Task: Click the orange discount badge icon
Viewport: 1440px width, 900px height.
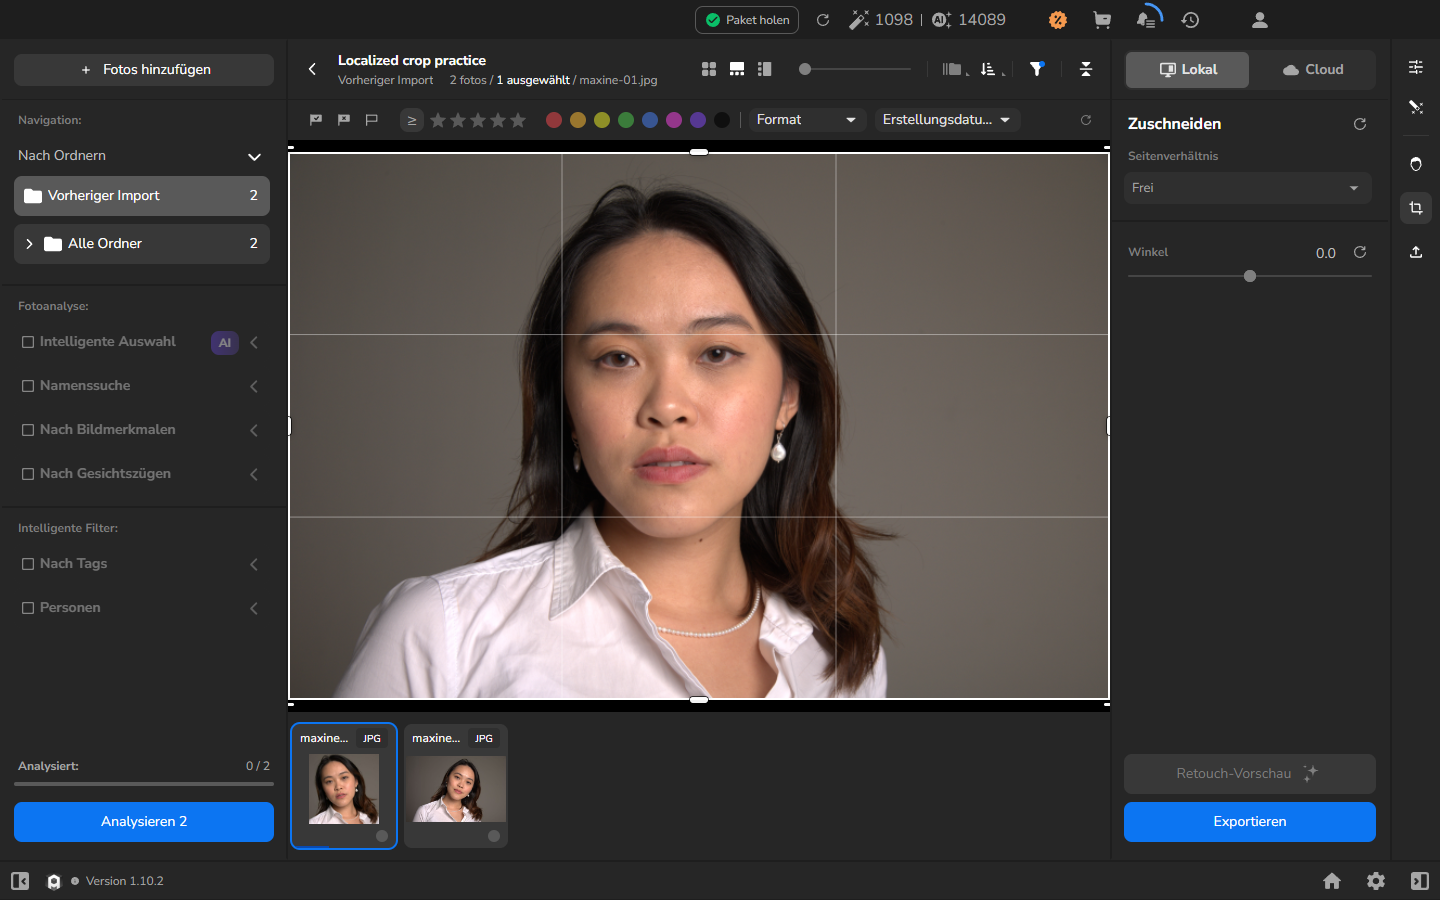Action: (1058, 20)
